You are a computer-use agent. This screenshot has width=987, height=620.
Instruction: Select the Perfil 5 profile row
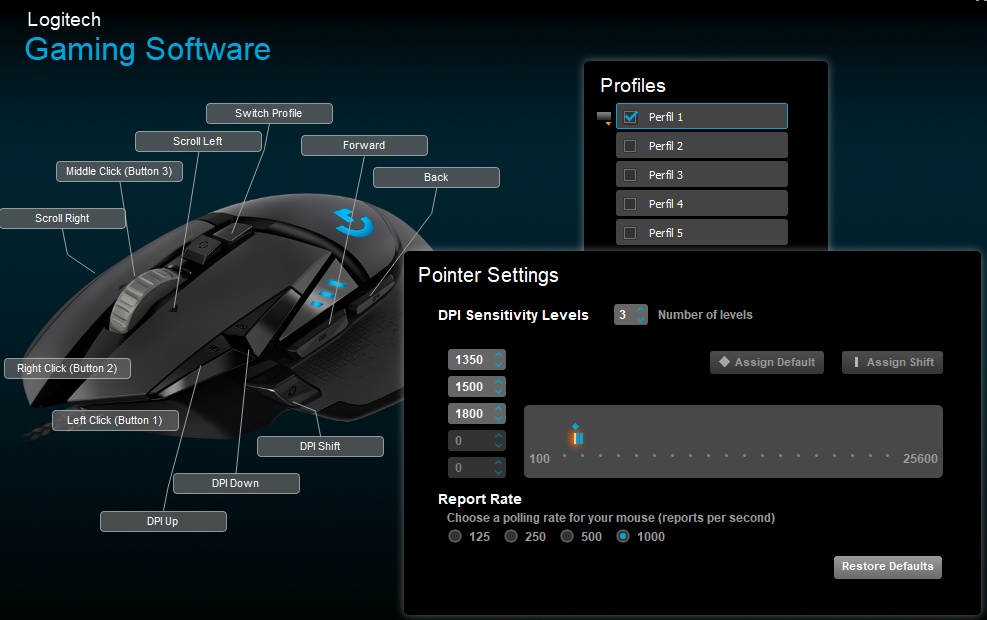(x=701, y=232)
